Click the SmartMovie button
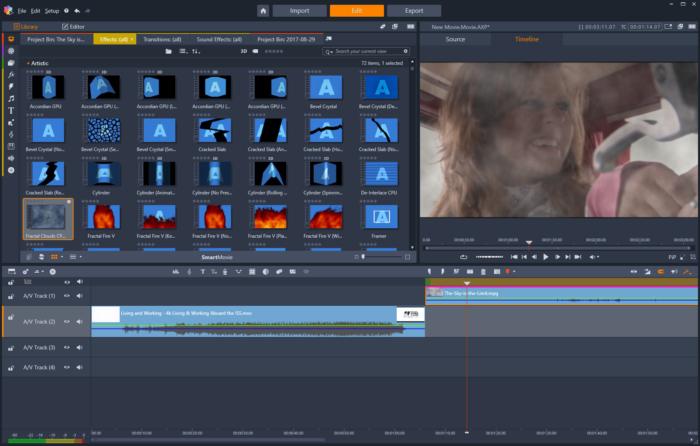700x446 pixels. (217, 257)
